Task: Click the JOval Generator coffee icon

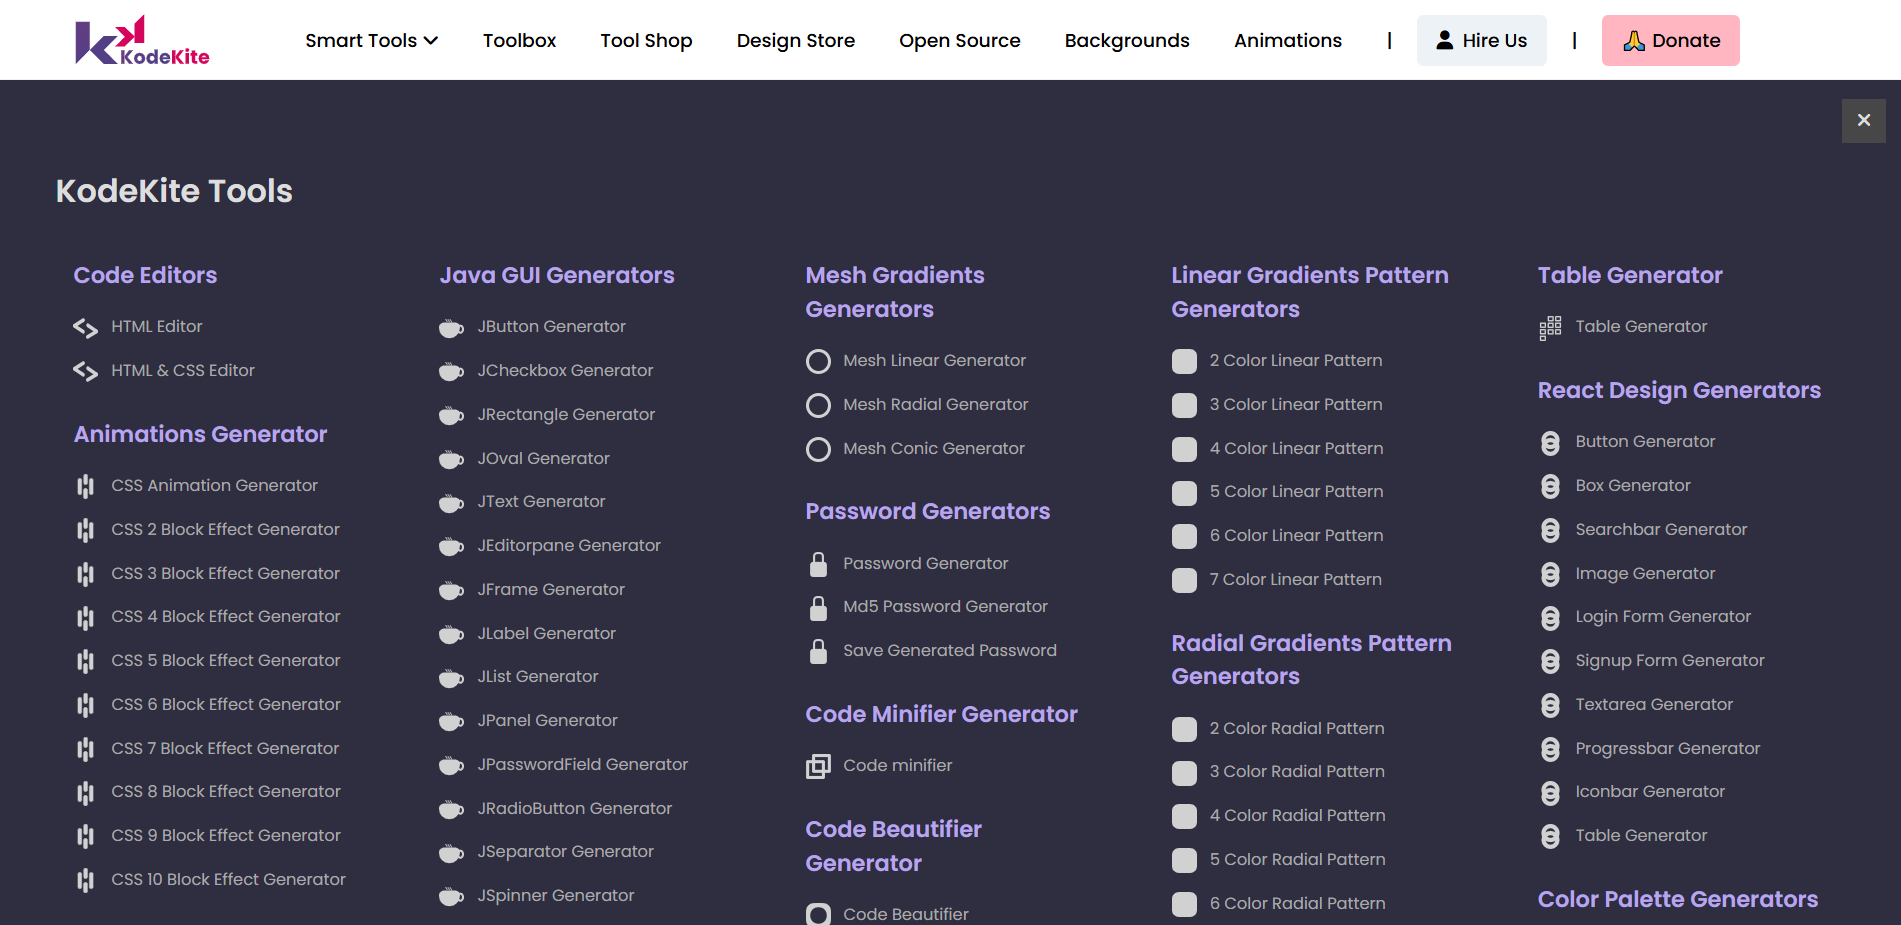Action: [x=451, y=460]
